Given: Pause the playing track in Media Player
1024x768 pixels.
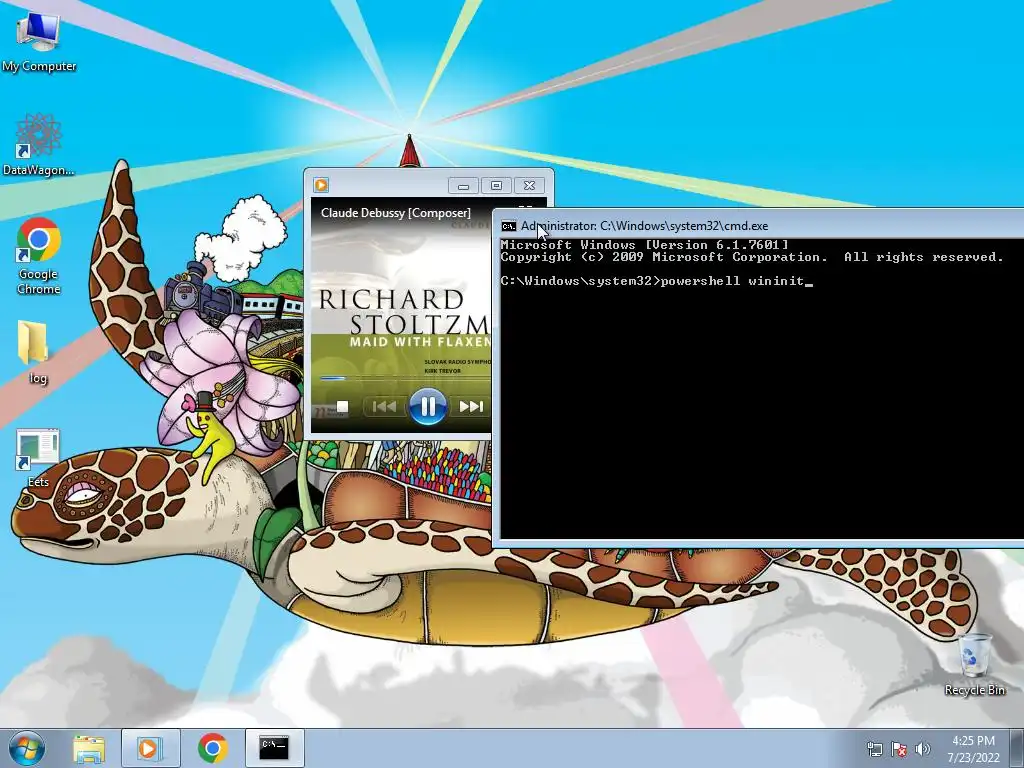Looking at the screenshot, I should [x=428, y=406].
